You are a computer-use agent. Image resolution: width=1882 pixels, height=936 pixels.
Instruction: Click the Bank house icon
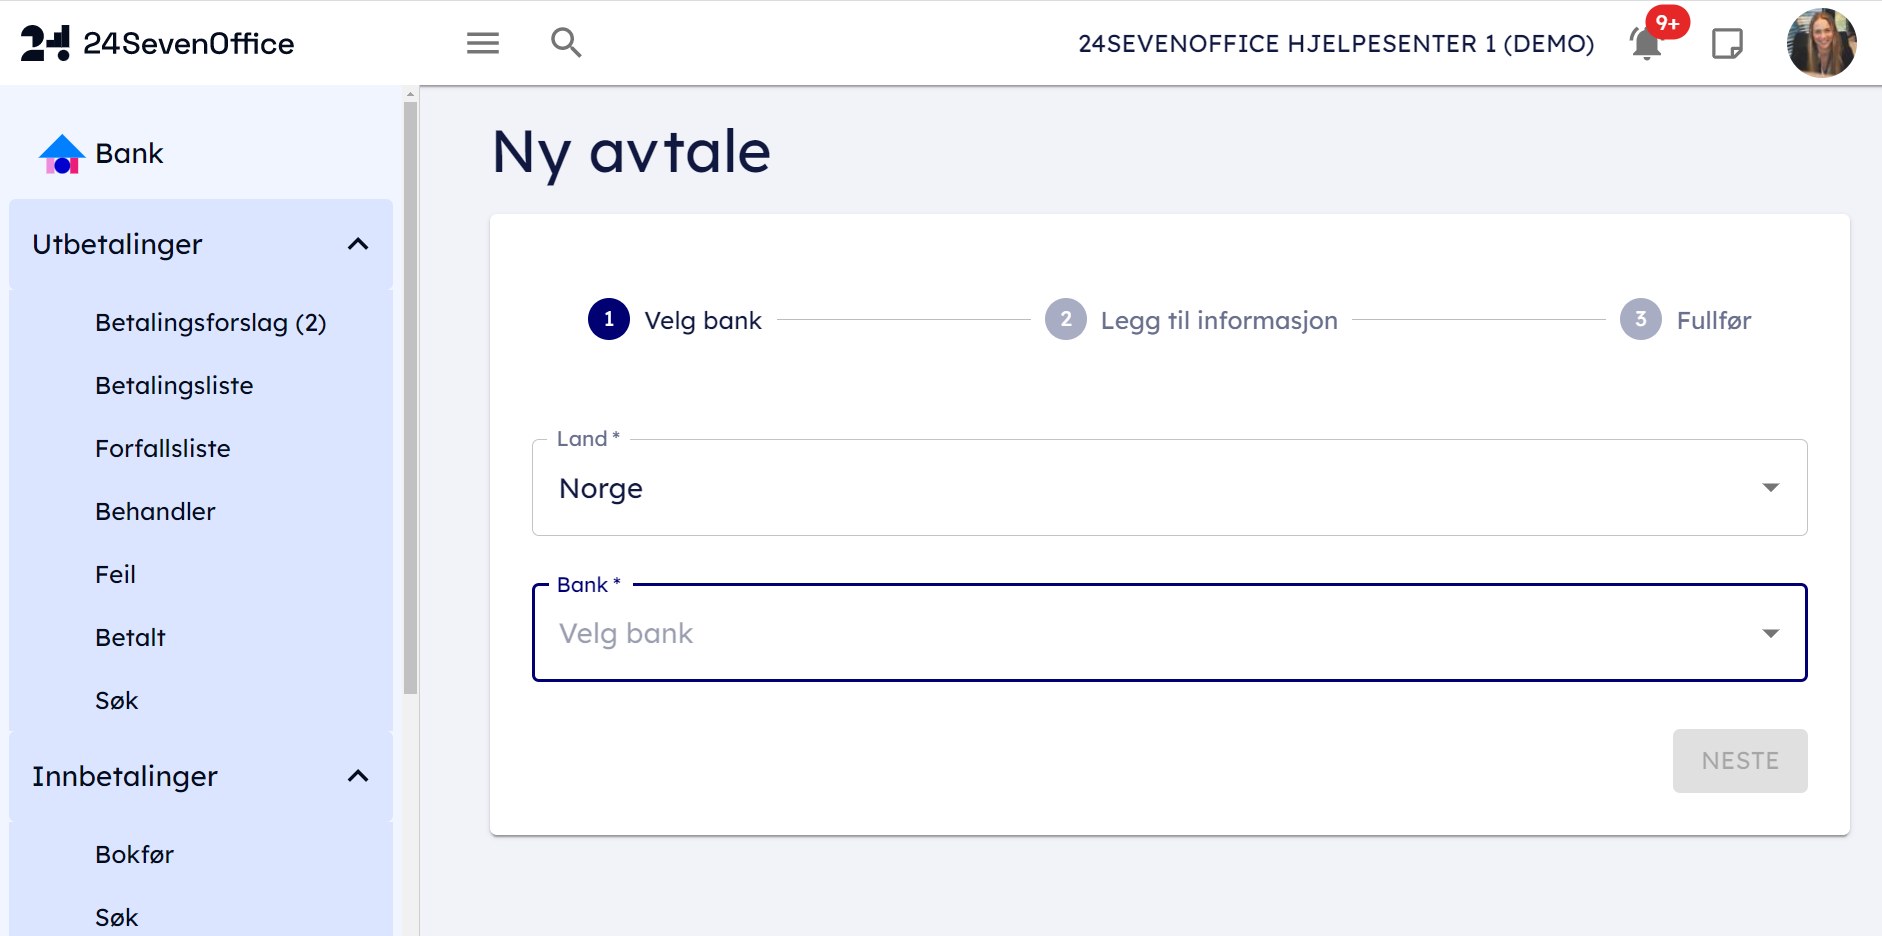click(x=62, y=154)
